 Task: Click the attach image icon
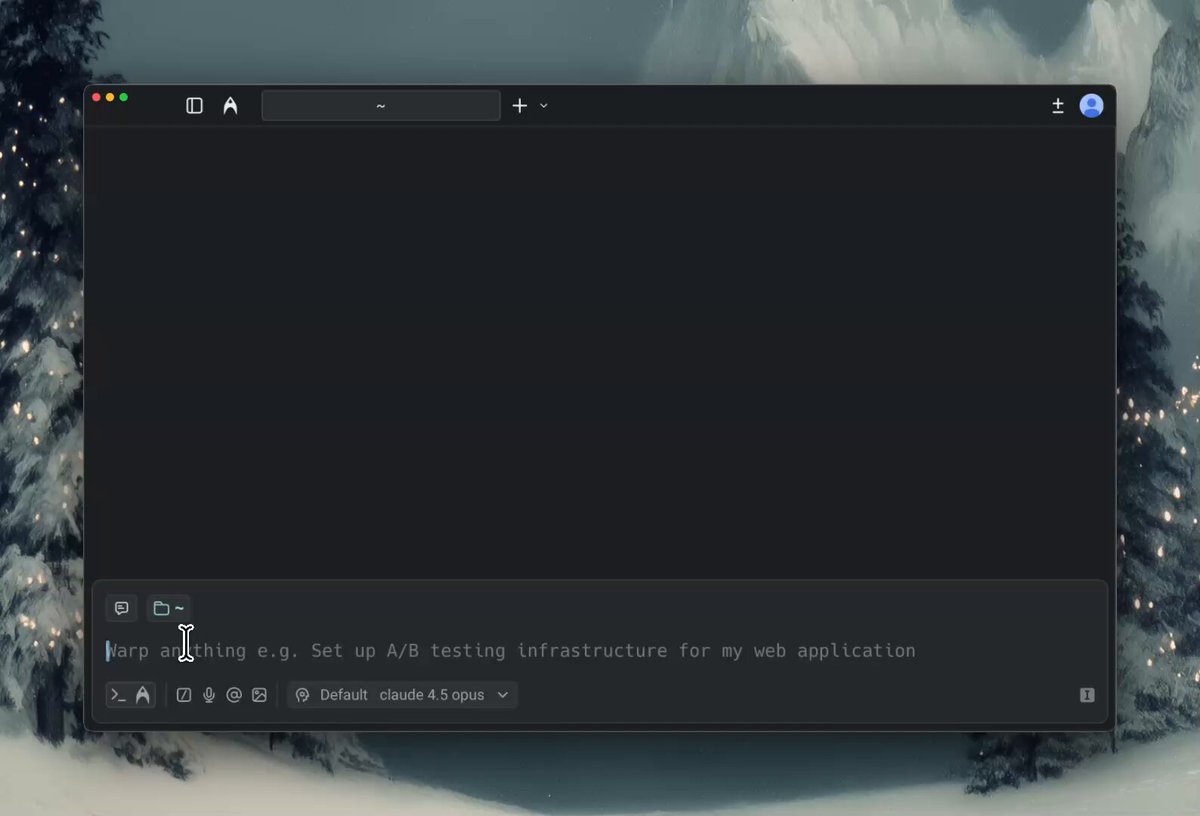point(259,694)
